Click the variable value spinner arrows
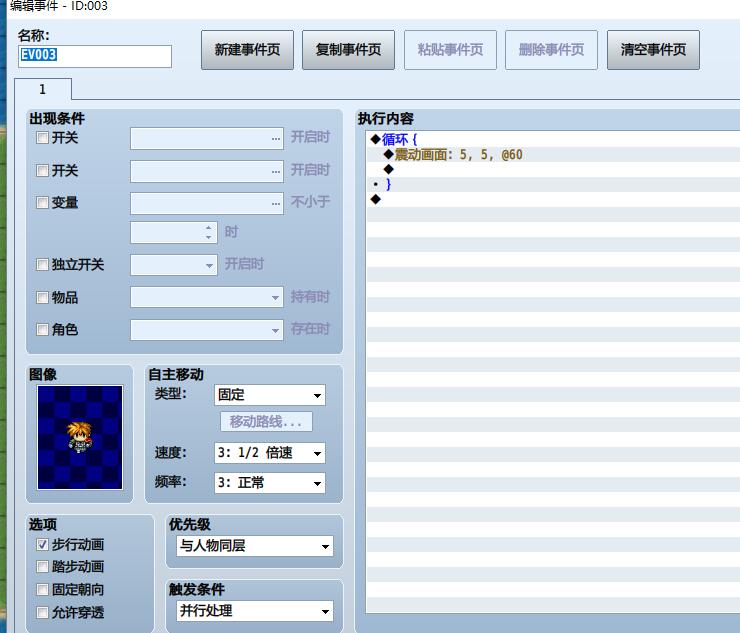Image resolution: width=740 pixels, height=633 pixels. (x=209, y=232)
